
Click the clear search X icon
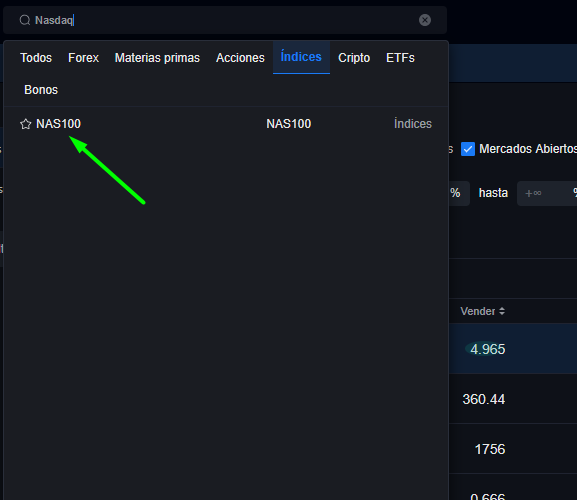coord(425,20)
